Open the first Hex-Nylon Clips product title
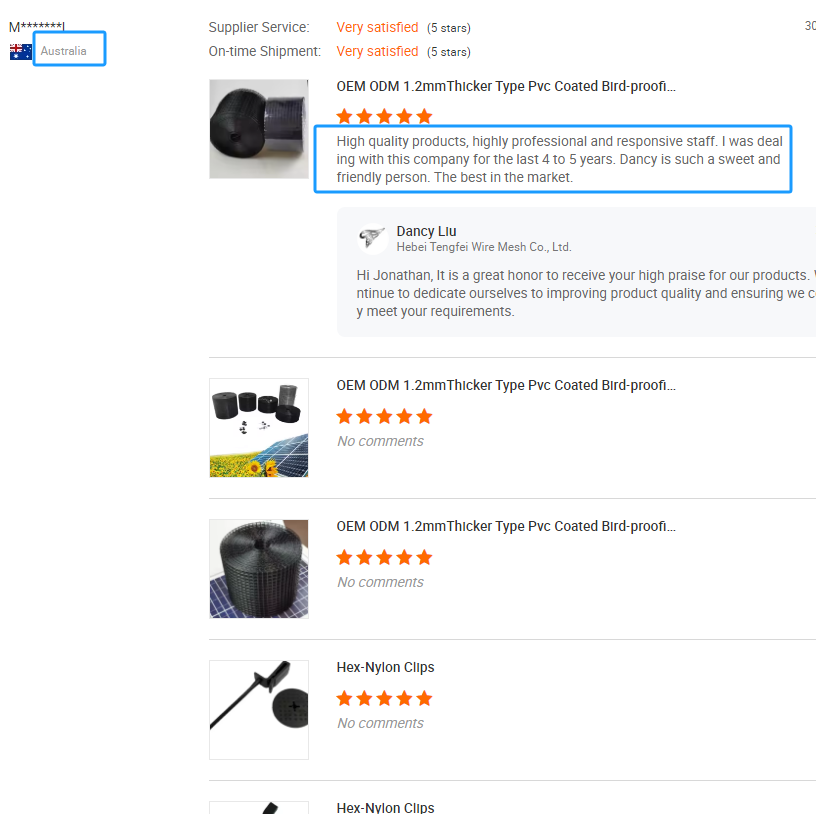 (x=385, y=667)
